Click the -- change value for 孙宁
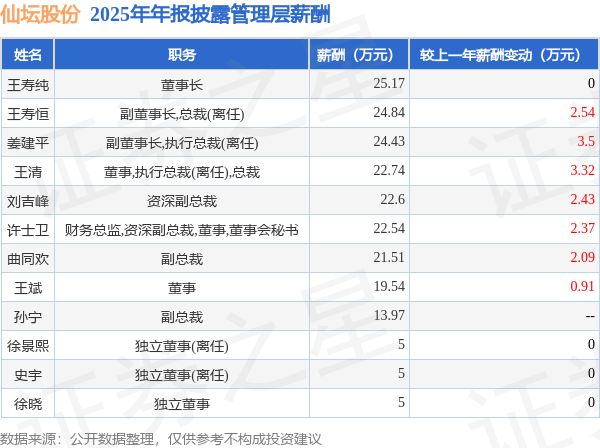The height and width of the screenshot is (448, 600). tap(590, 316)
